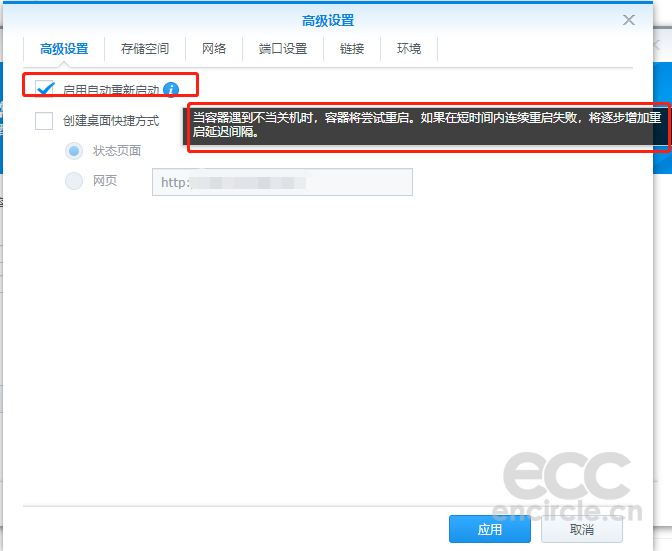672x551 pixels.
Task: Click the 应用 button
Action: (x=489, y=530)
